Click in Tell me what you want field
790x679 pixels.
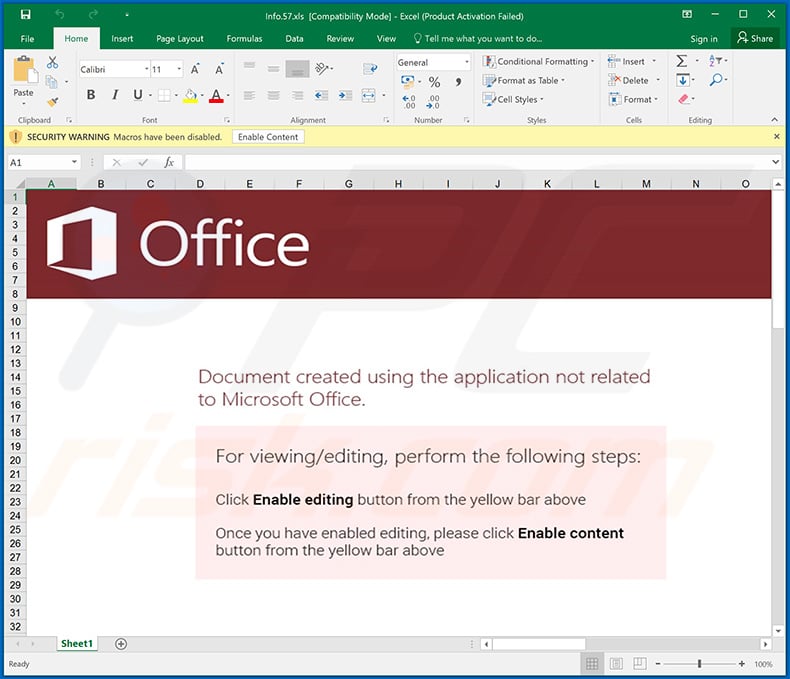coord(478,39)
